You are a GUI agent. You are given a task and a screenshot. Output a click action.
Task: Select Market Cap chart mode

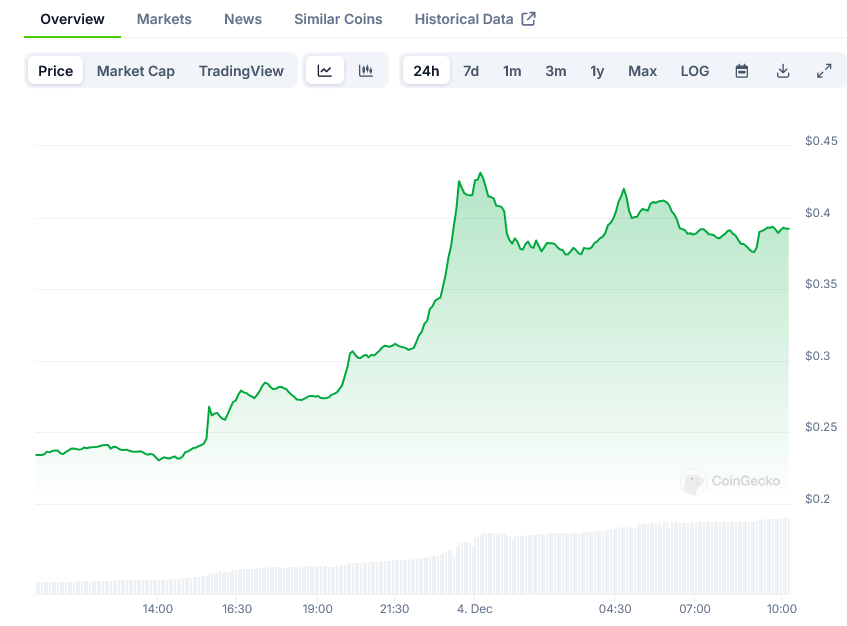(136, 71)
